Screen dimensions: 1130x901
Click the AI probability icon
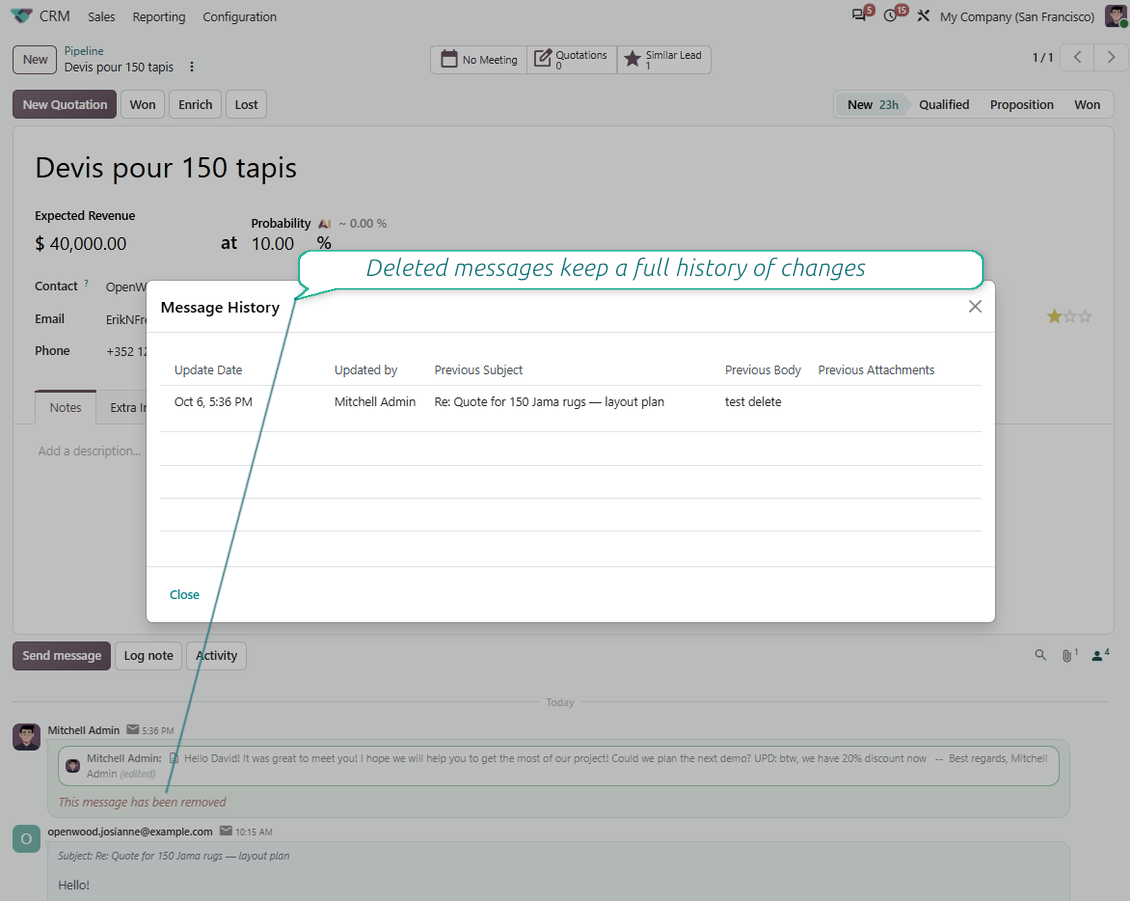324,224
